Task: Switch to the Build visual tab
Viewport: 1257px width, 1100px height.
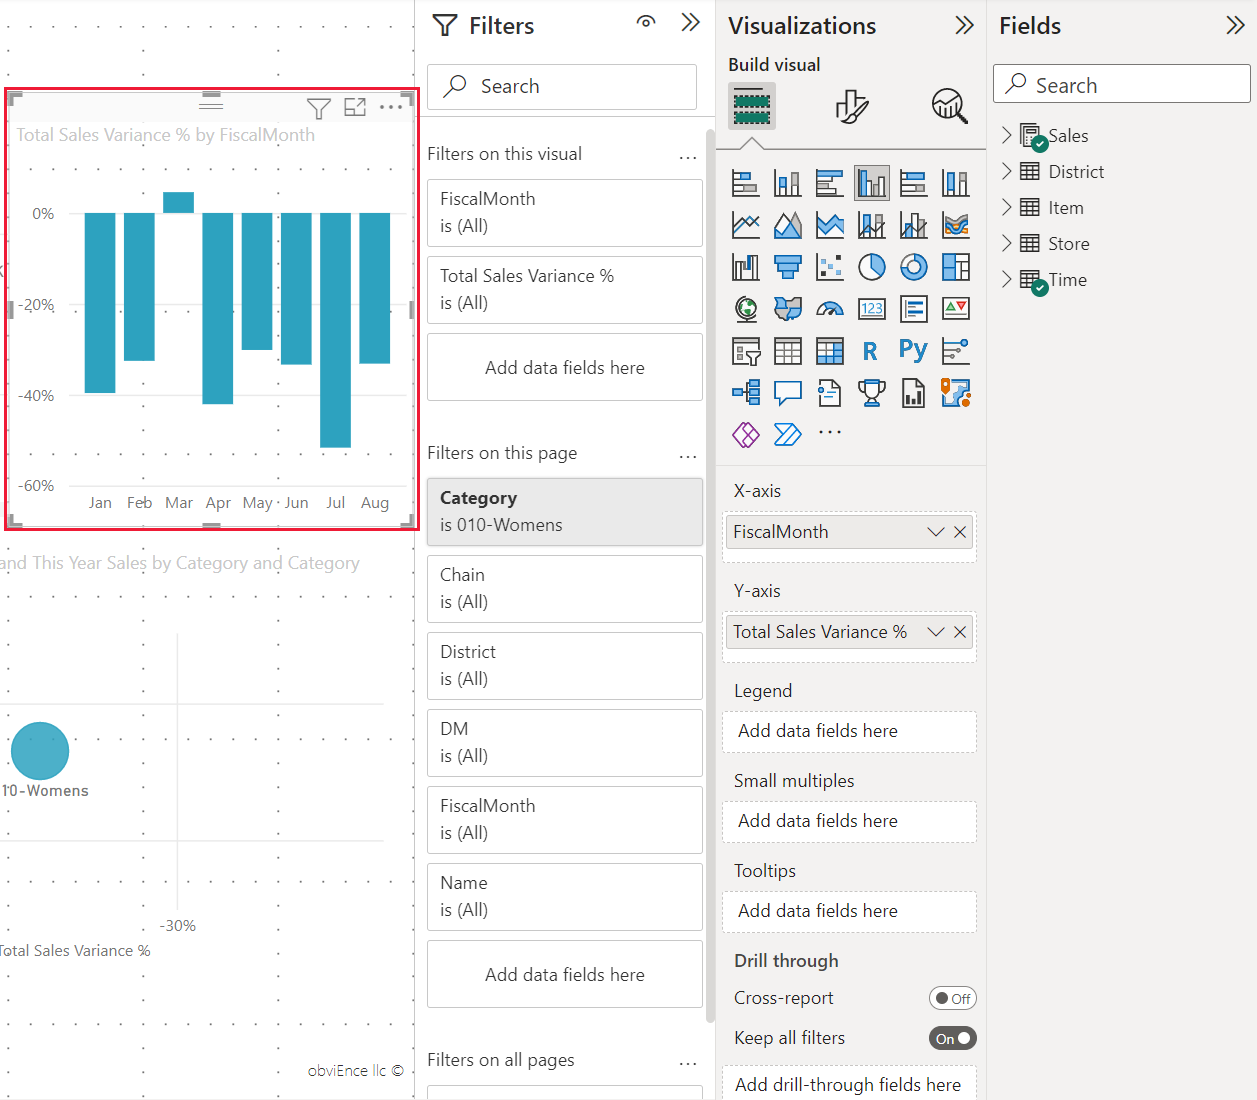Action: coord(752,106)
